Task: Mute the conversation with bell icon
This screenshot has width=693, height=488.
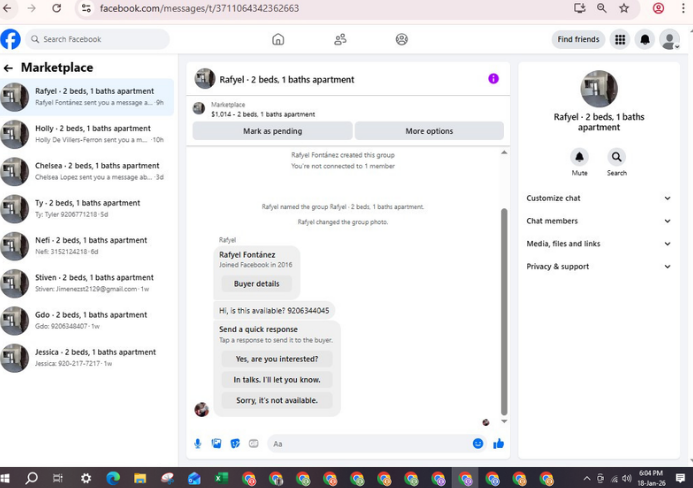Action: pos(579,157)
